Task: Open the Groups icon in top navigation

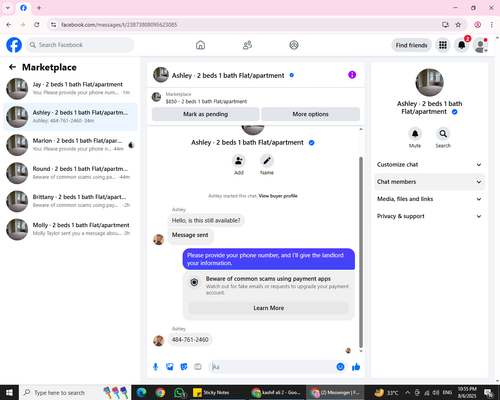Action: tap(294, 45)
